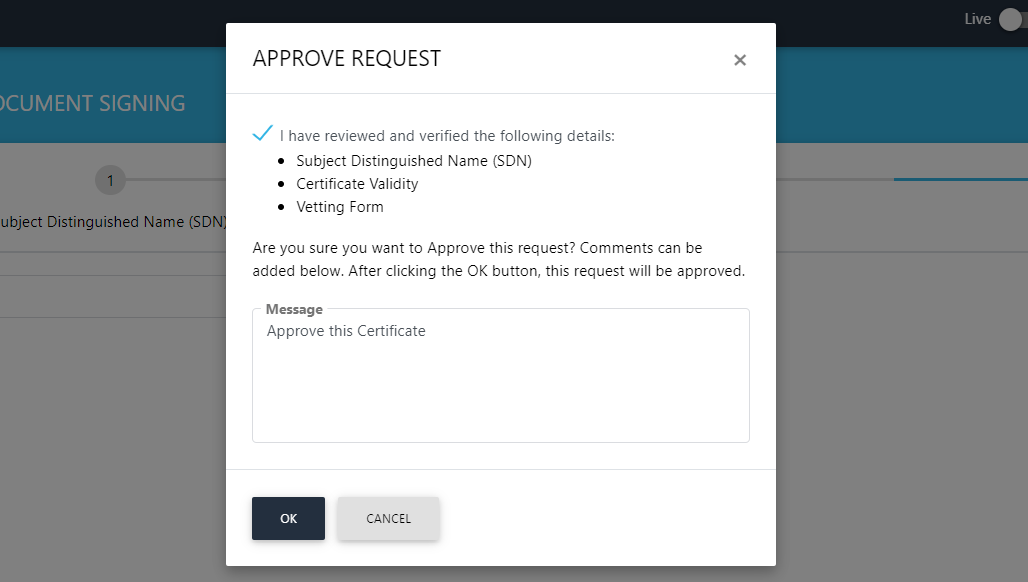This screenshot has width=1028, height=582.
Task: Click the gray connector line after step 1
Action: 175,180
